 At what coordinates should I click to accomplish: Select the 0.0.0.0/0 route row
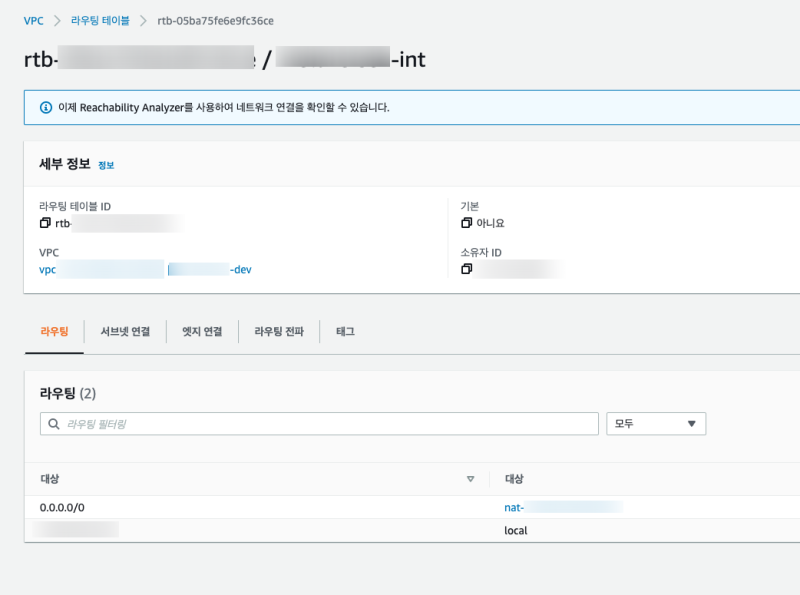[x=62, y=507]
